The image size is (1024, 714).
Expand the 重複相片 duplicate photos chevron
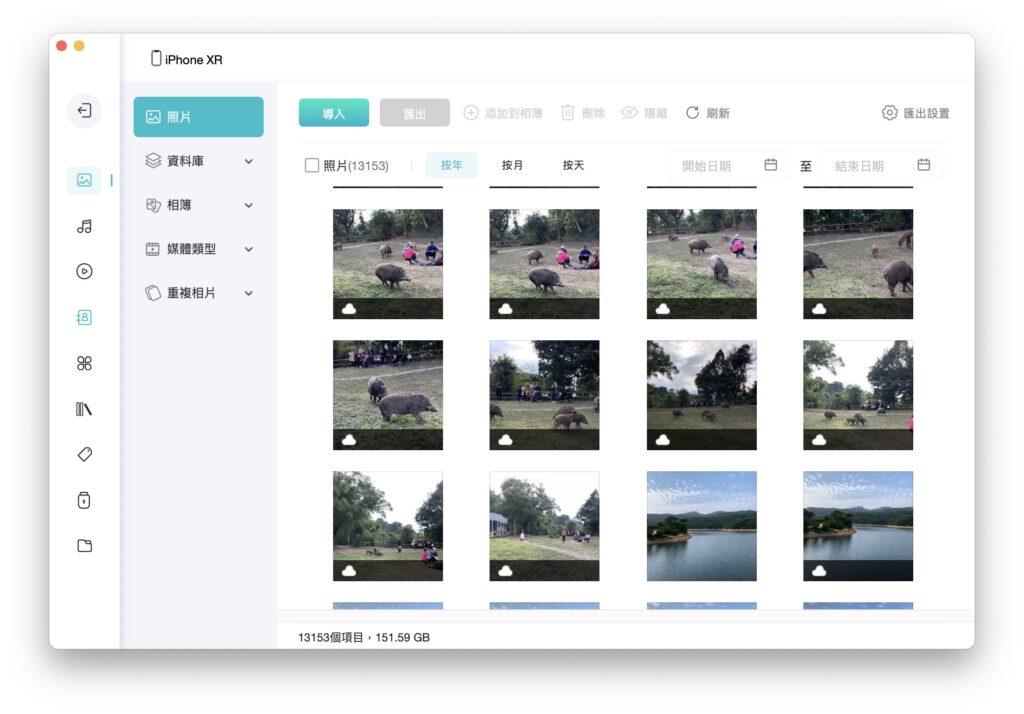point(249,293)
